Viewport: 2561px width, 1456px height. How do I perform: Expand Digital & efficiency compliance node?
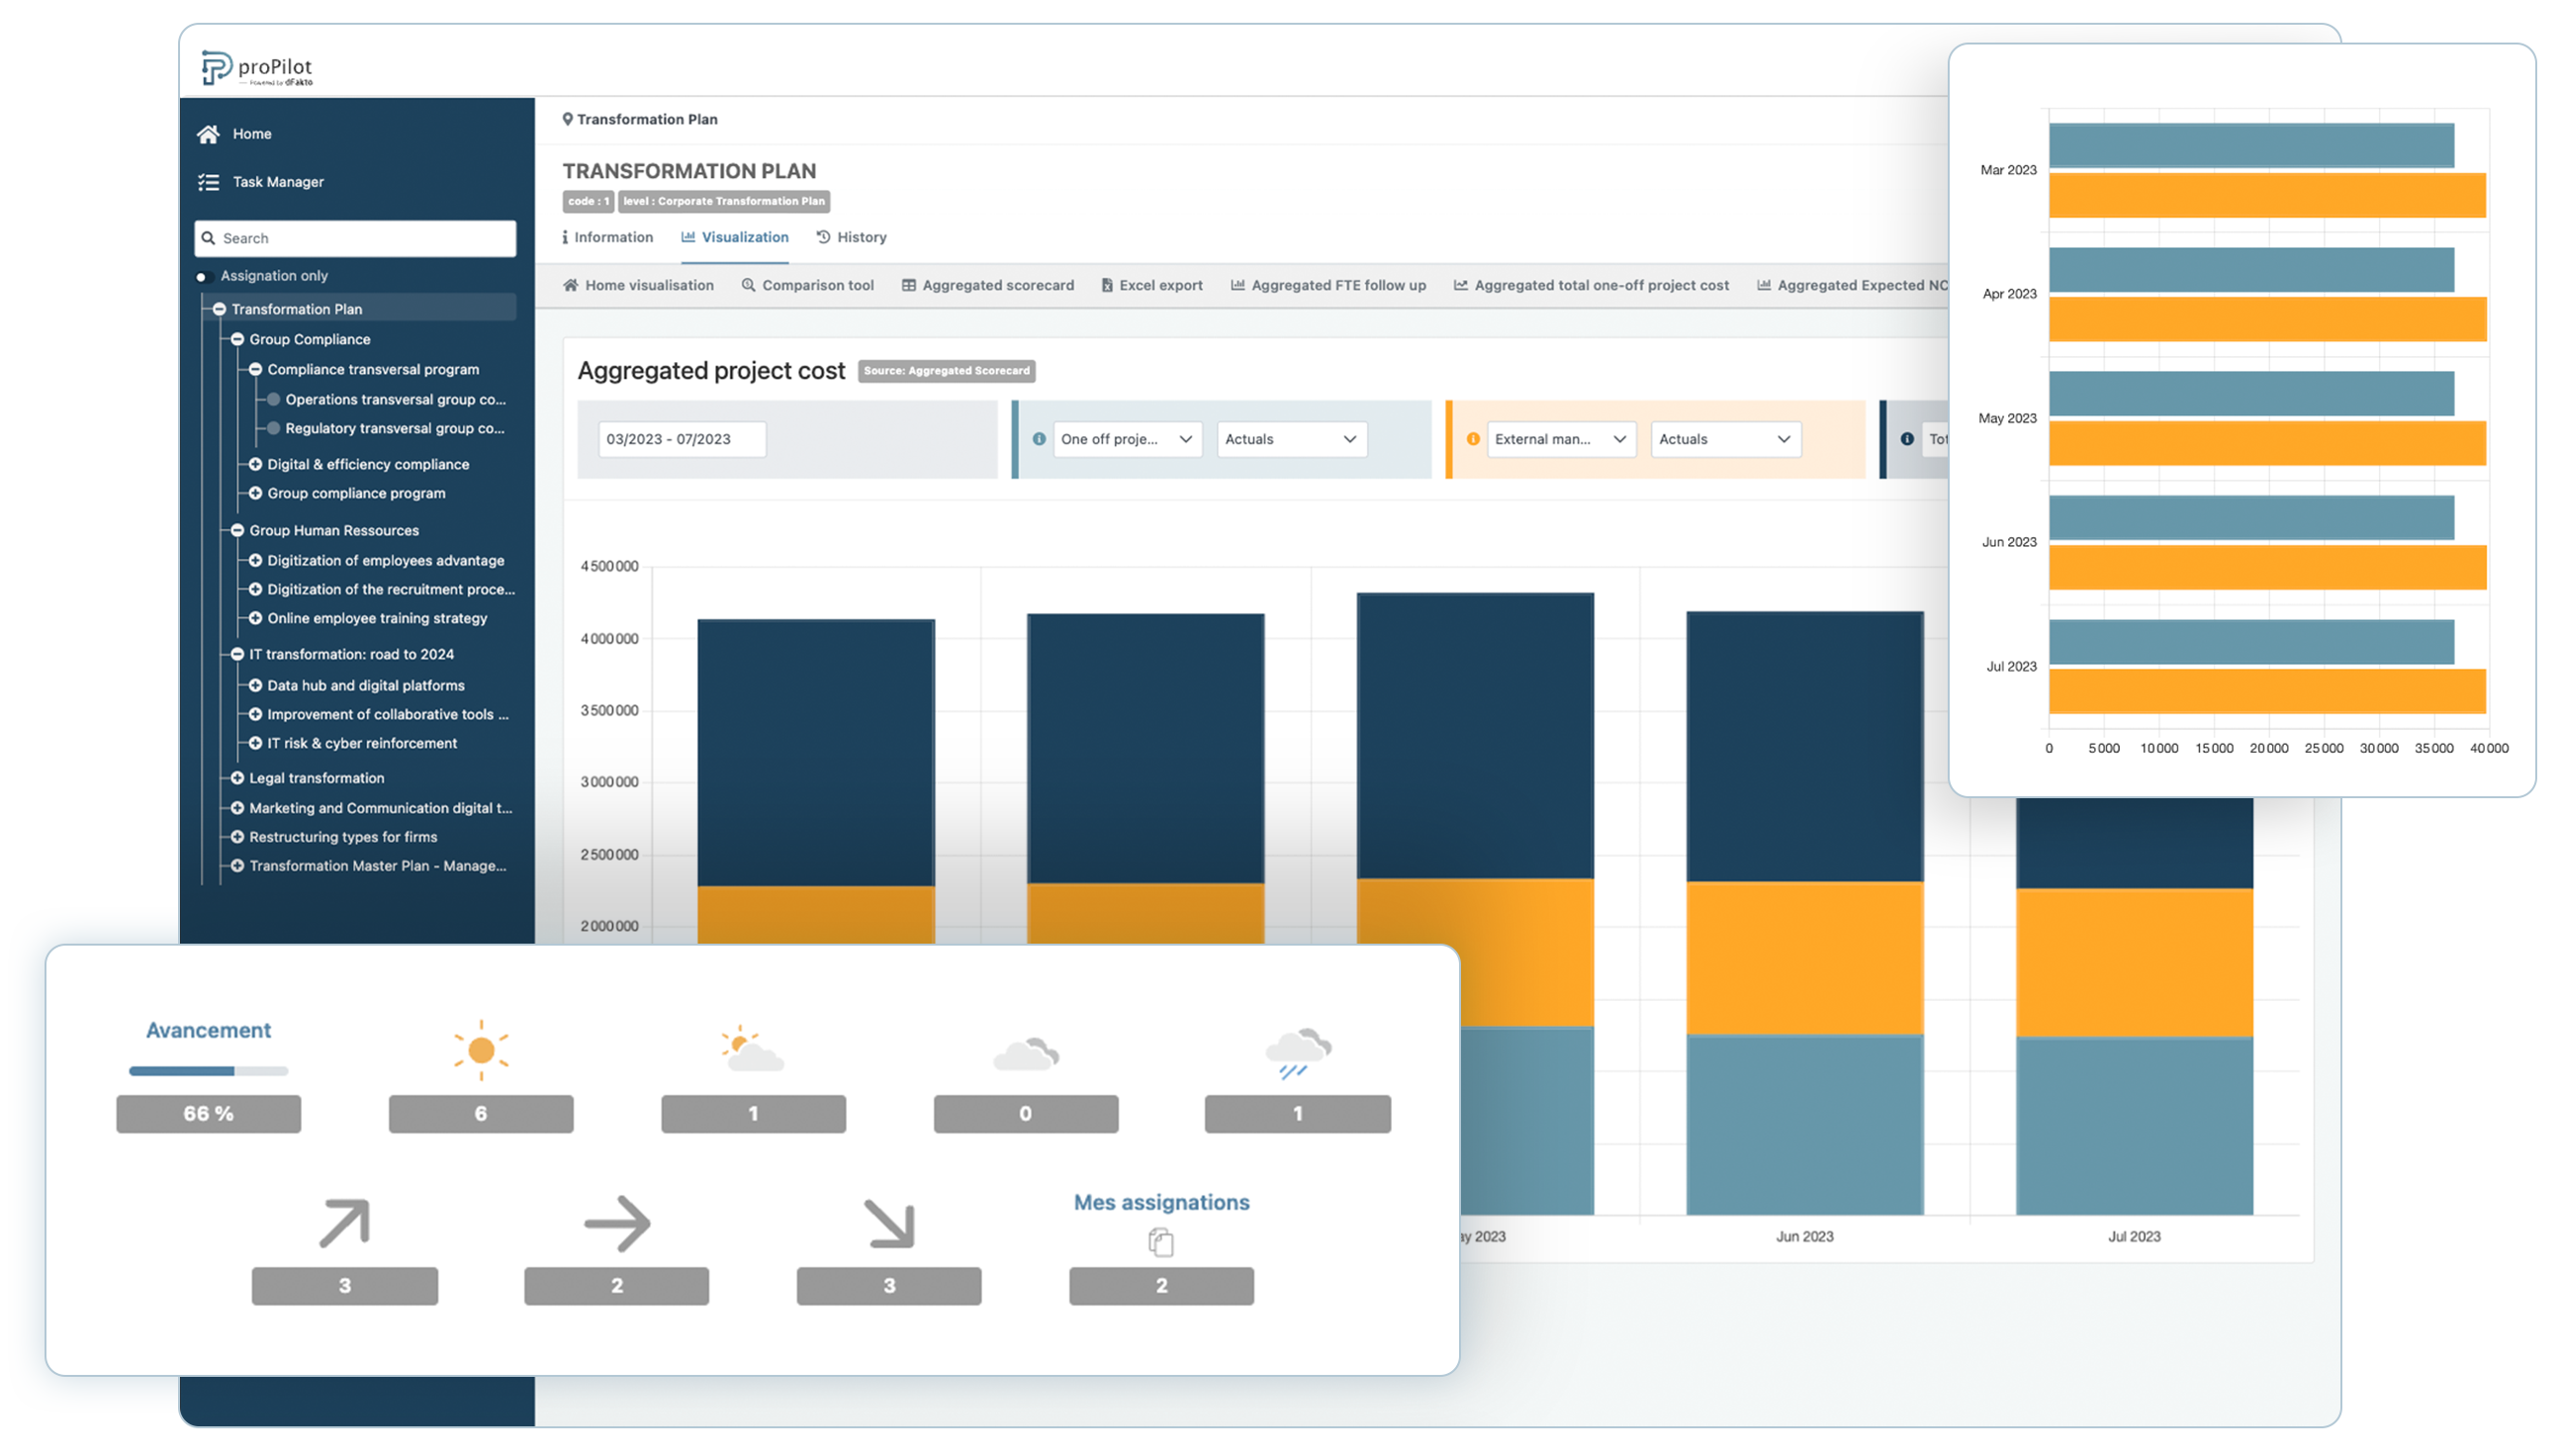(x=255, y=464)
